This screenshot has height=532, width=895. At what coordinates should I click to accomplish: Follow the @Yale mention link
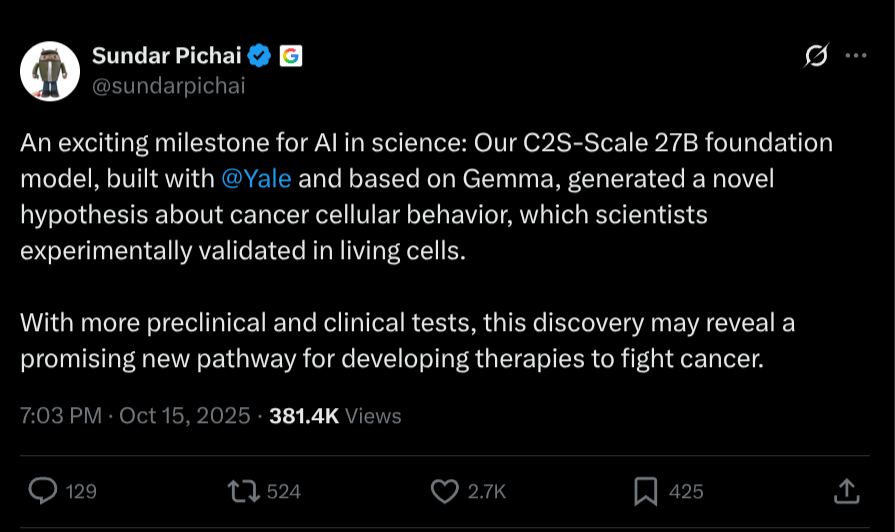[256, 179]
